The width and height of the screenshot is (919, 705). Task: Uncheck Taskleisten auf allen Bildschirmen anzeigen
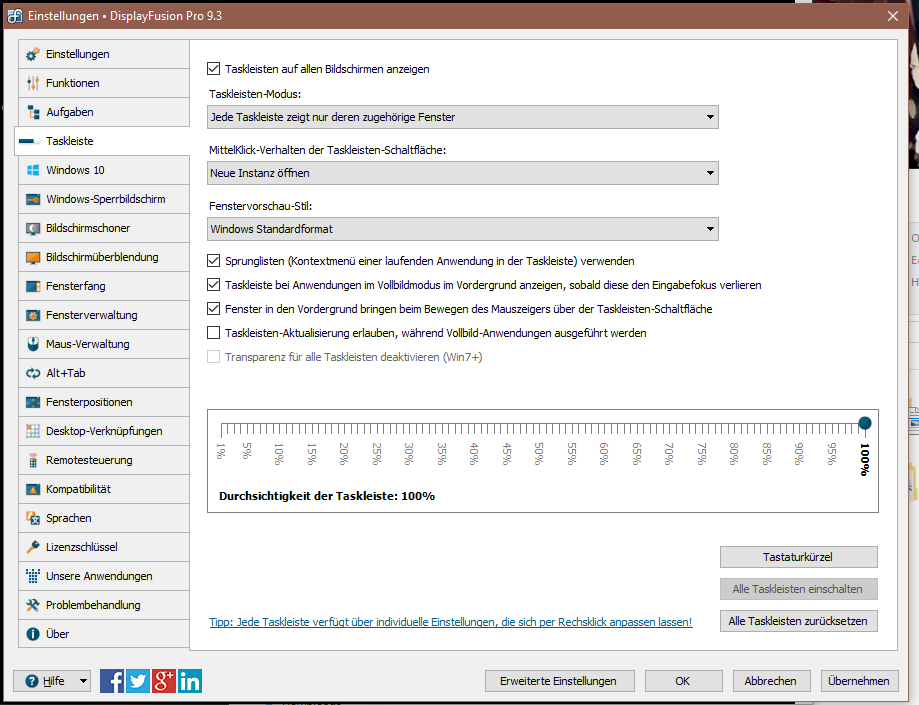pyautogui.click(x=213, y=69)
